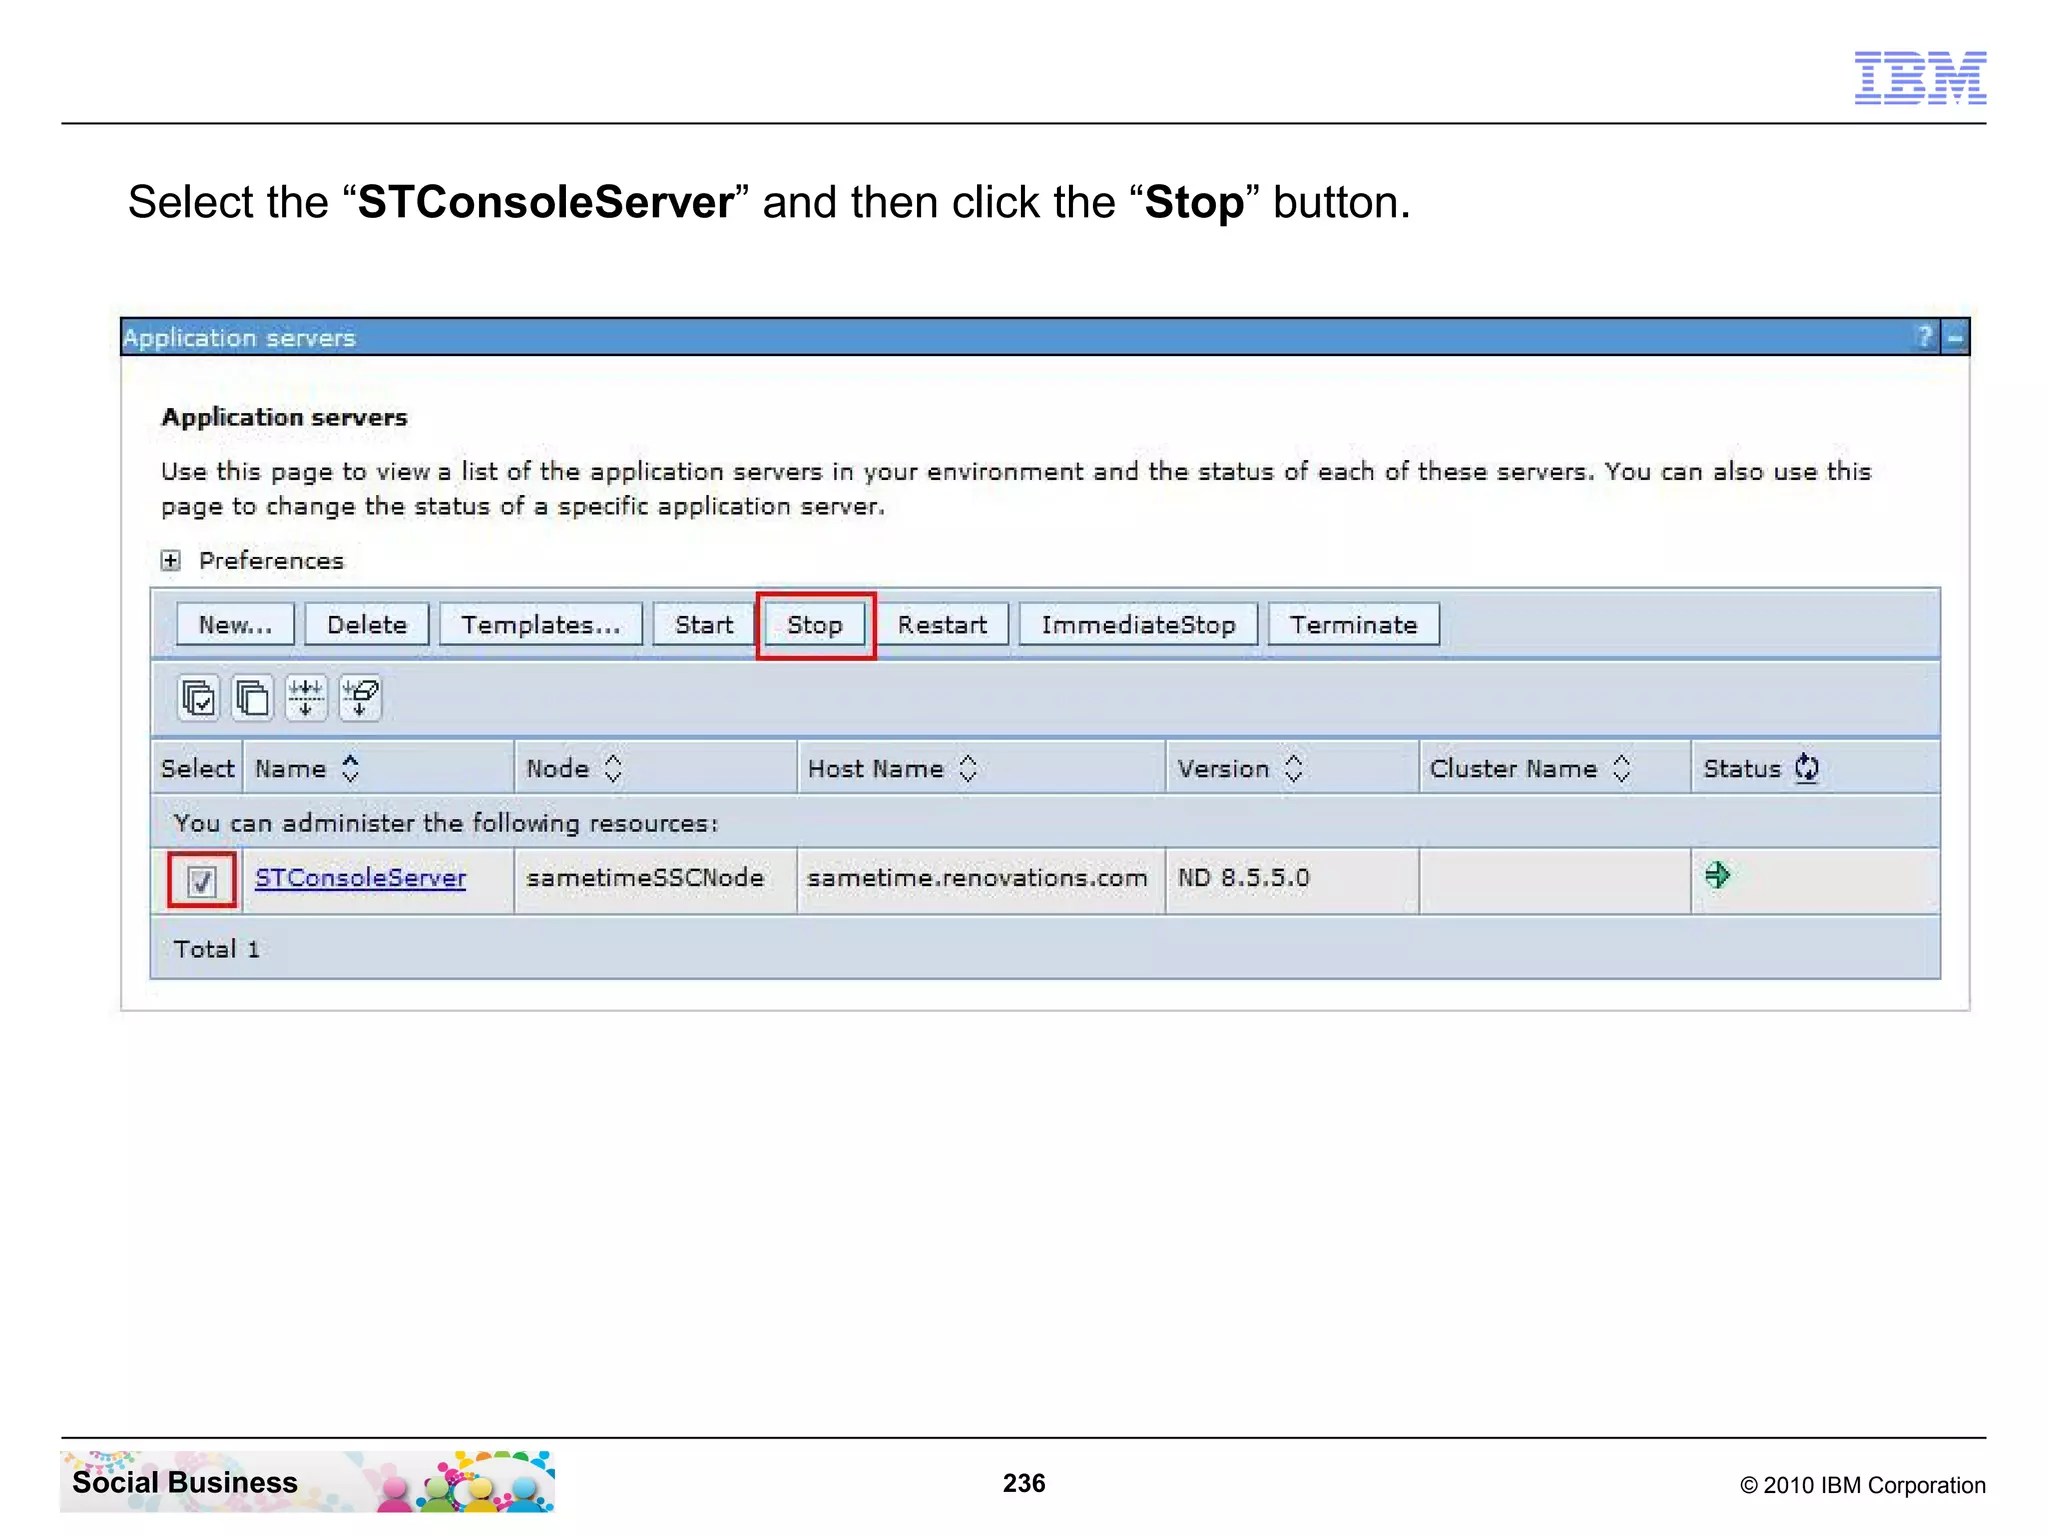
Task: Click the bold Application servers heading
Action: pyautogui.click(x=284, y=417)
